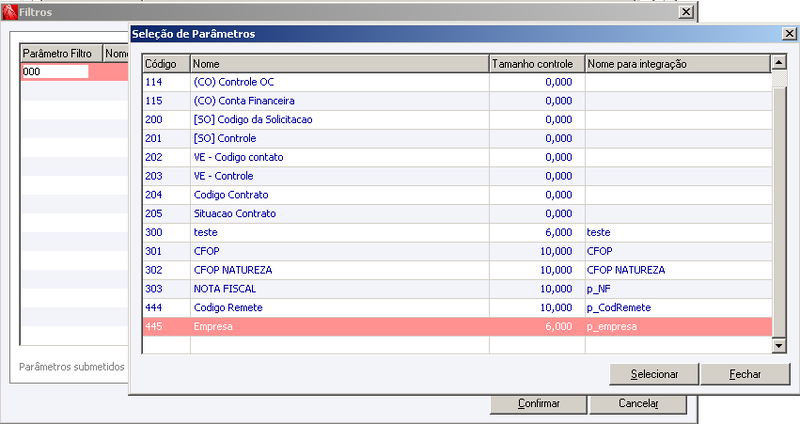Click integration name p_empresa
The width and height of the screenshot is (800, 424).
678,327
